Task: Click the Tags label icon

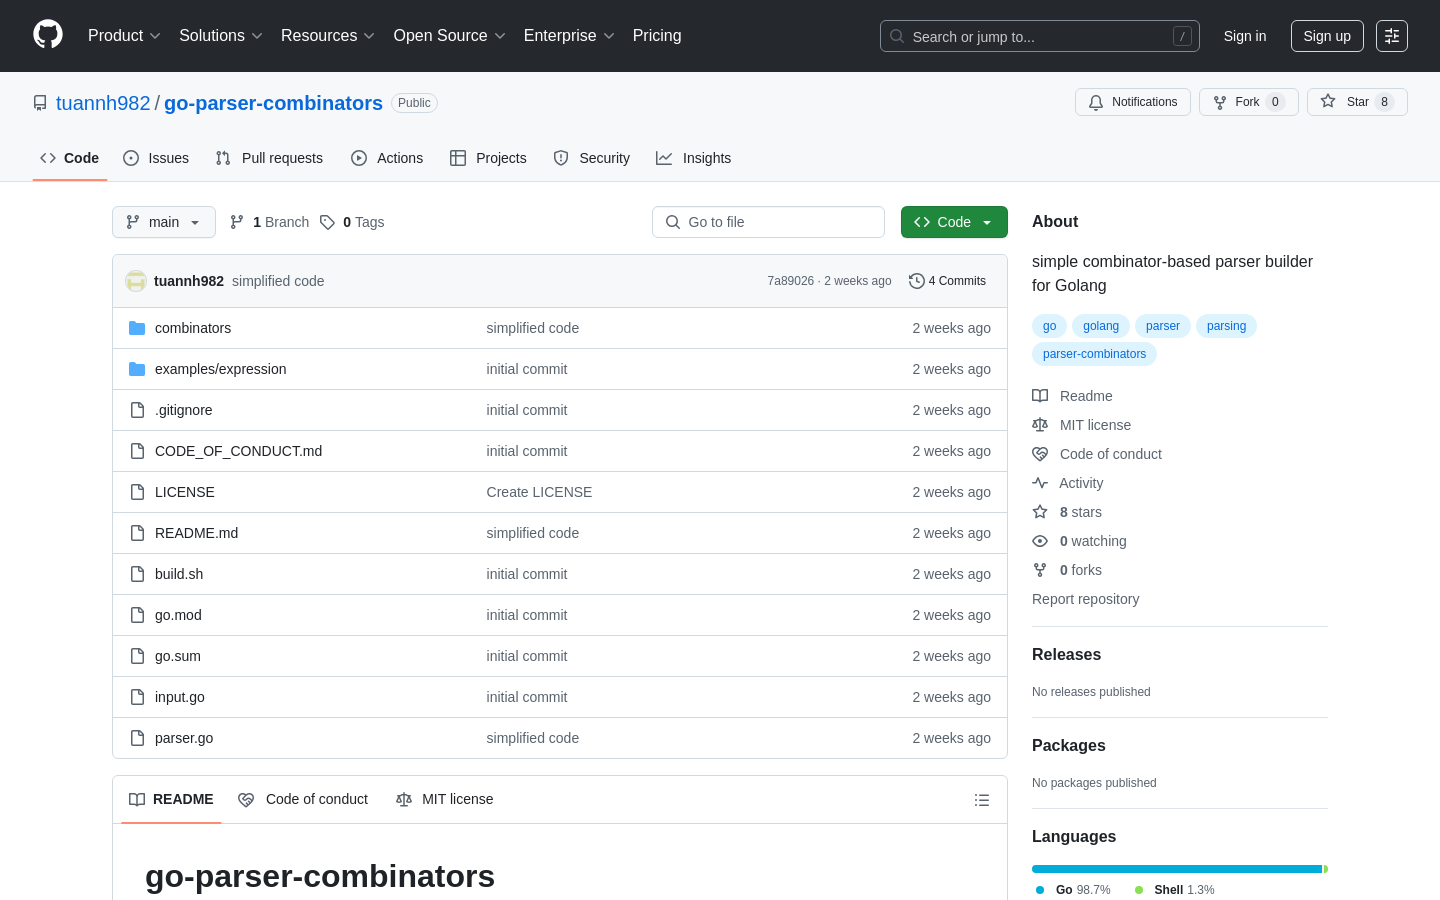Action: pyautogui.click(x=327, y=222)
